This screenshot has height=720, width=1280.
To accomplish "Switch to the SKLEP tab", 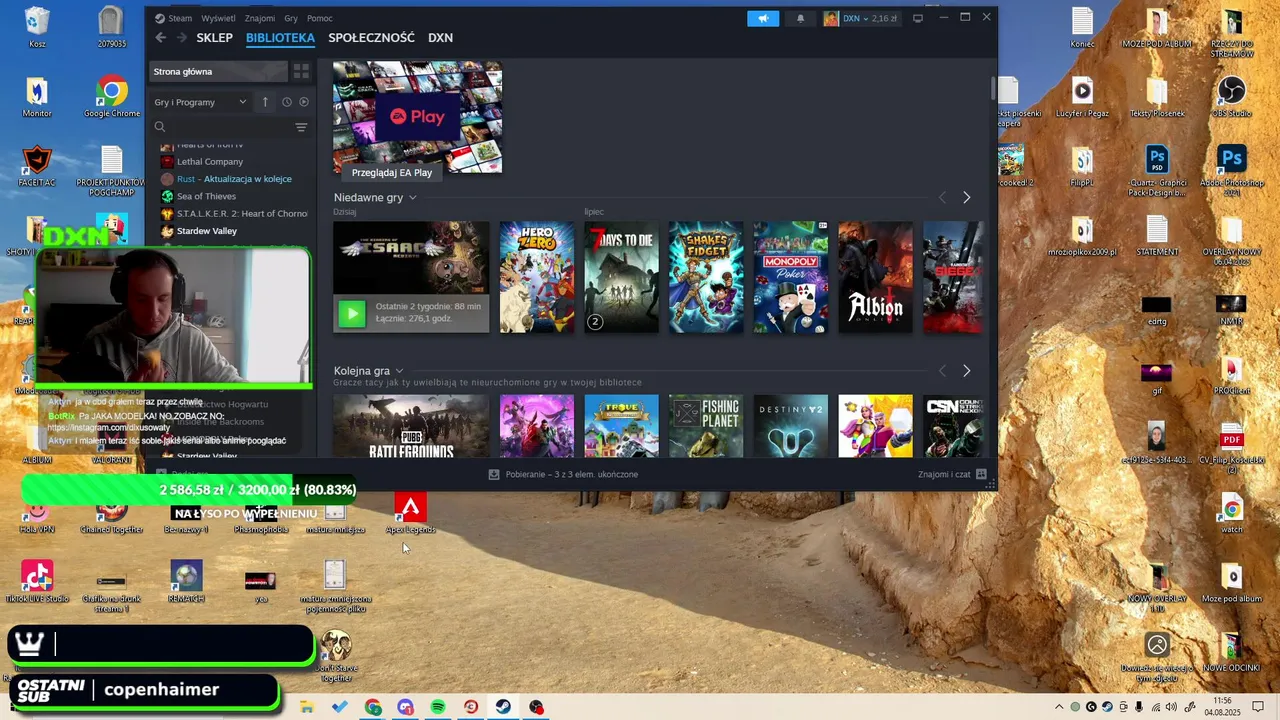I will [x=215, y=38].
